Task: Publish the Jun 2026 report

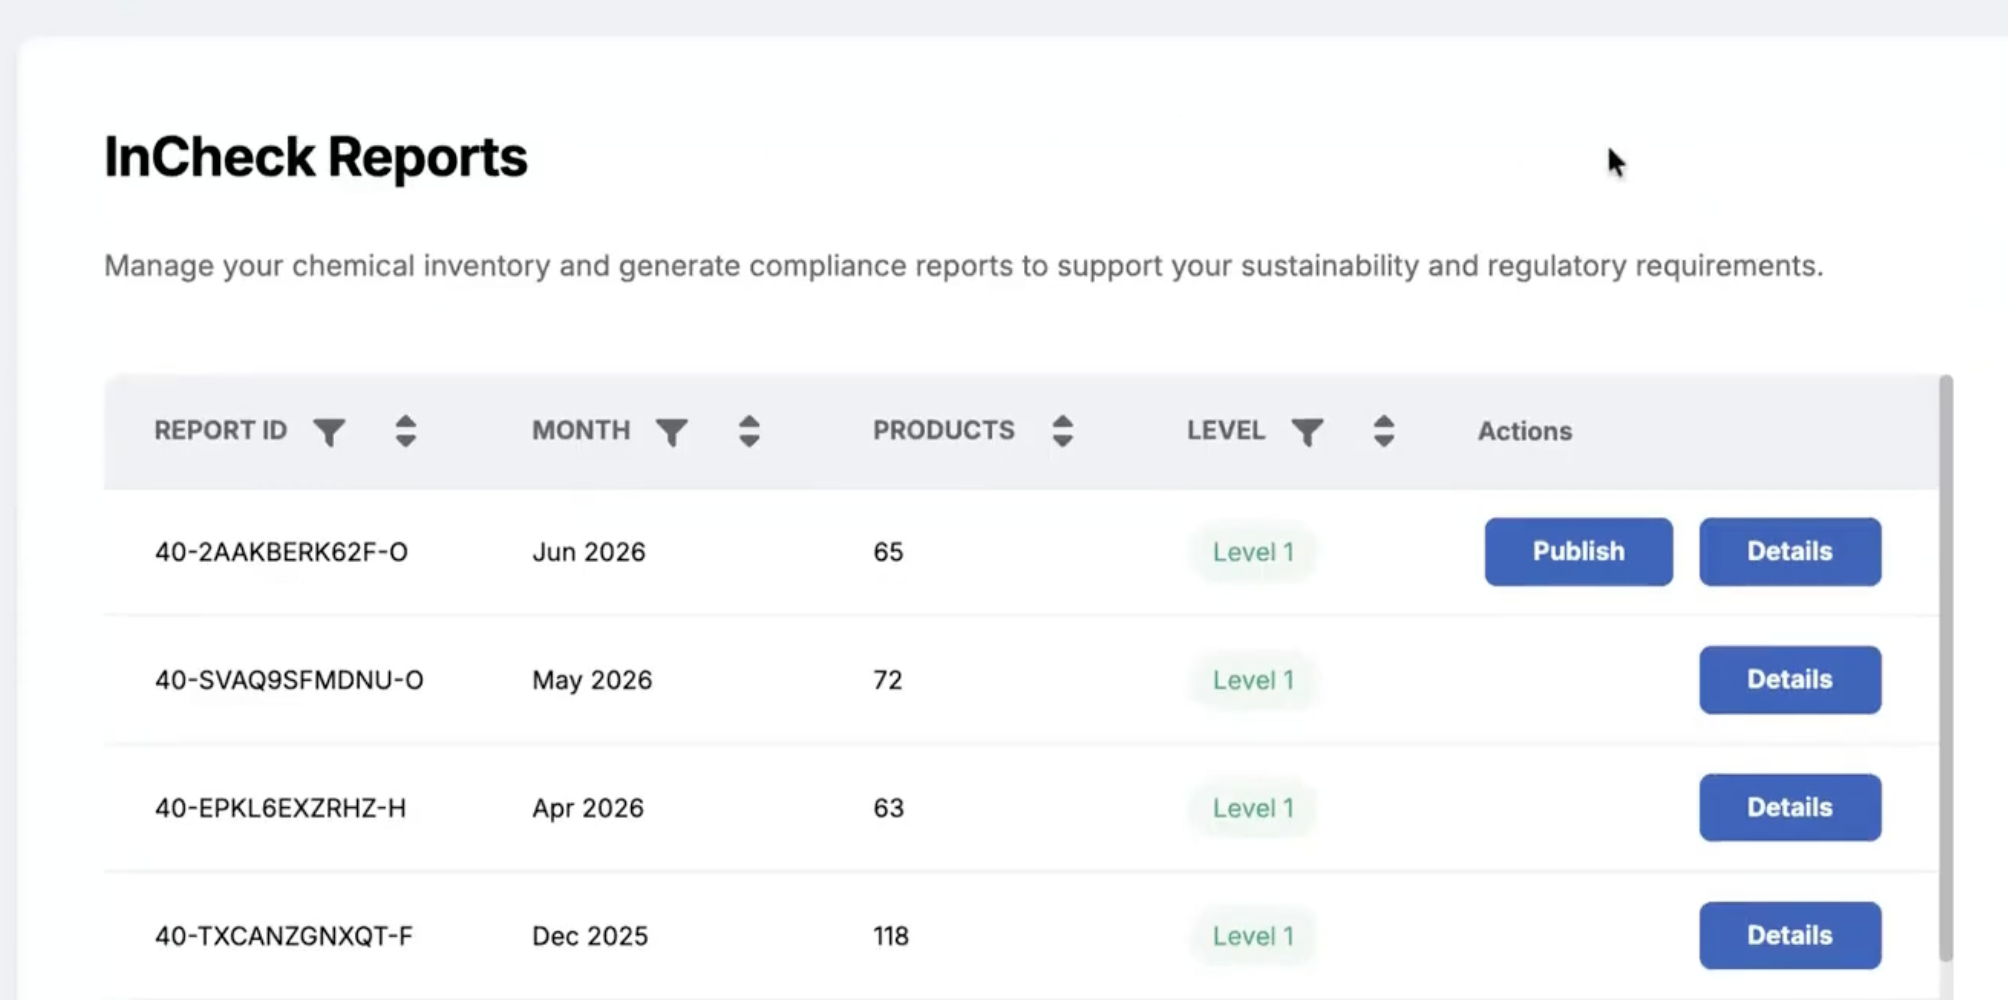Action: pyautogui.click(x=1578, y=552)
